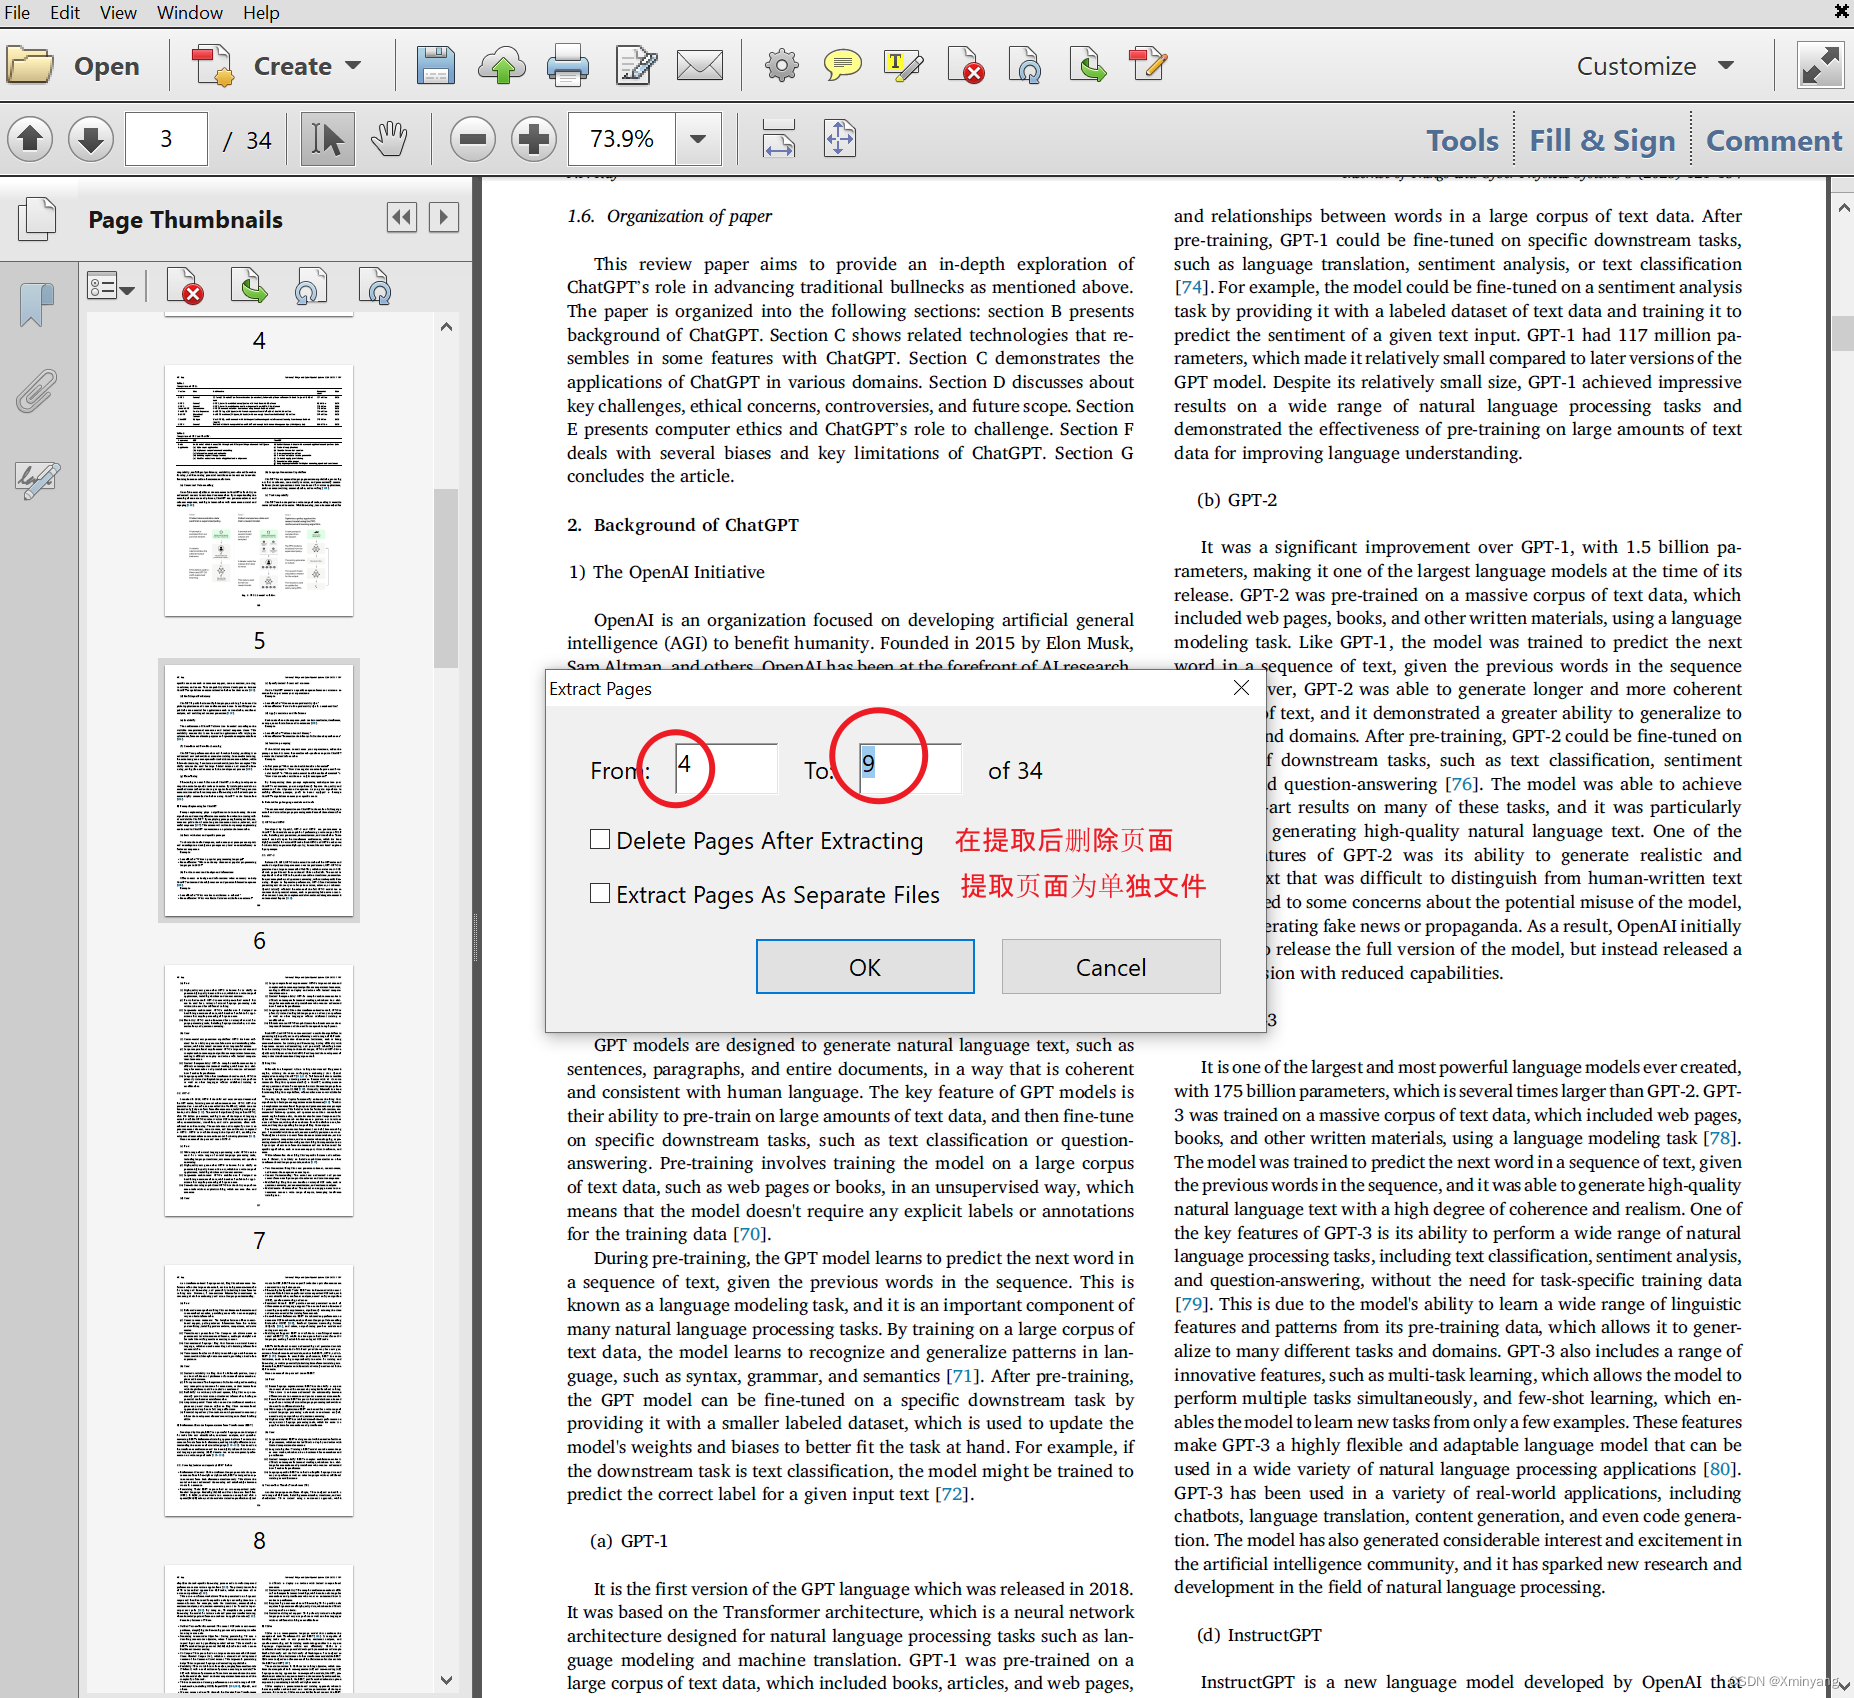This screenshot has width=1854, height=1698.
Task: Click the Open folder icon
Action: tap(31, 66)
